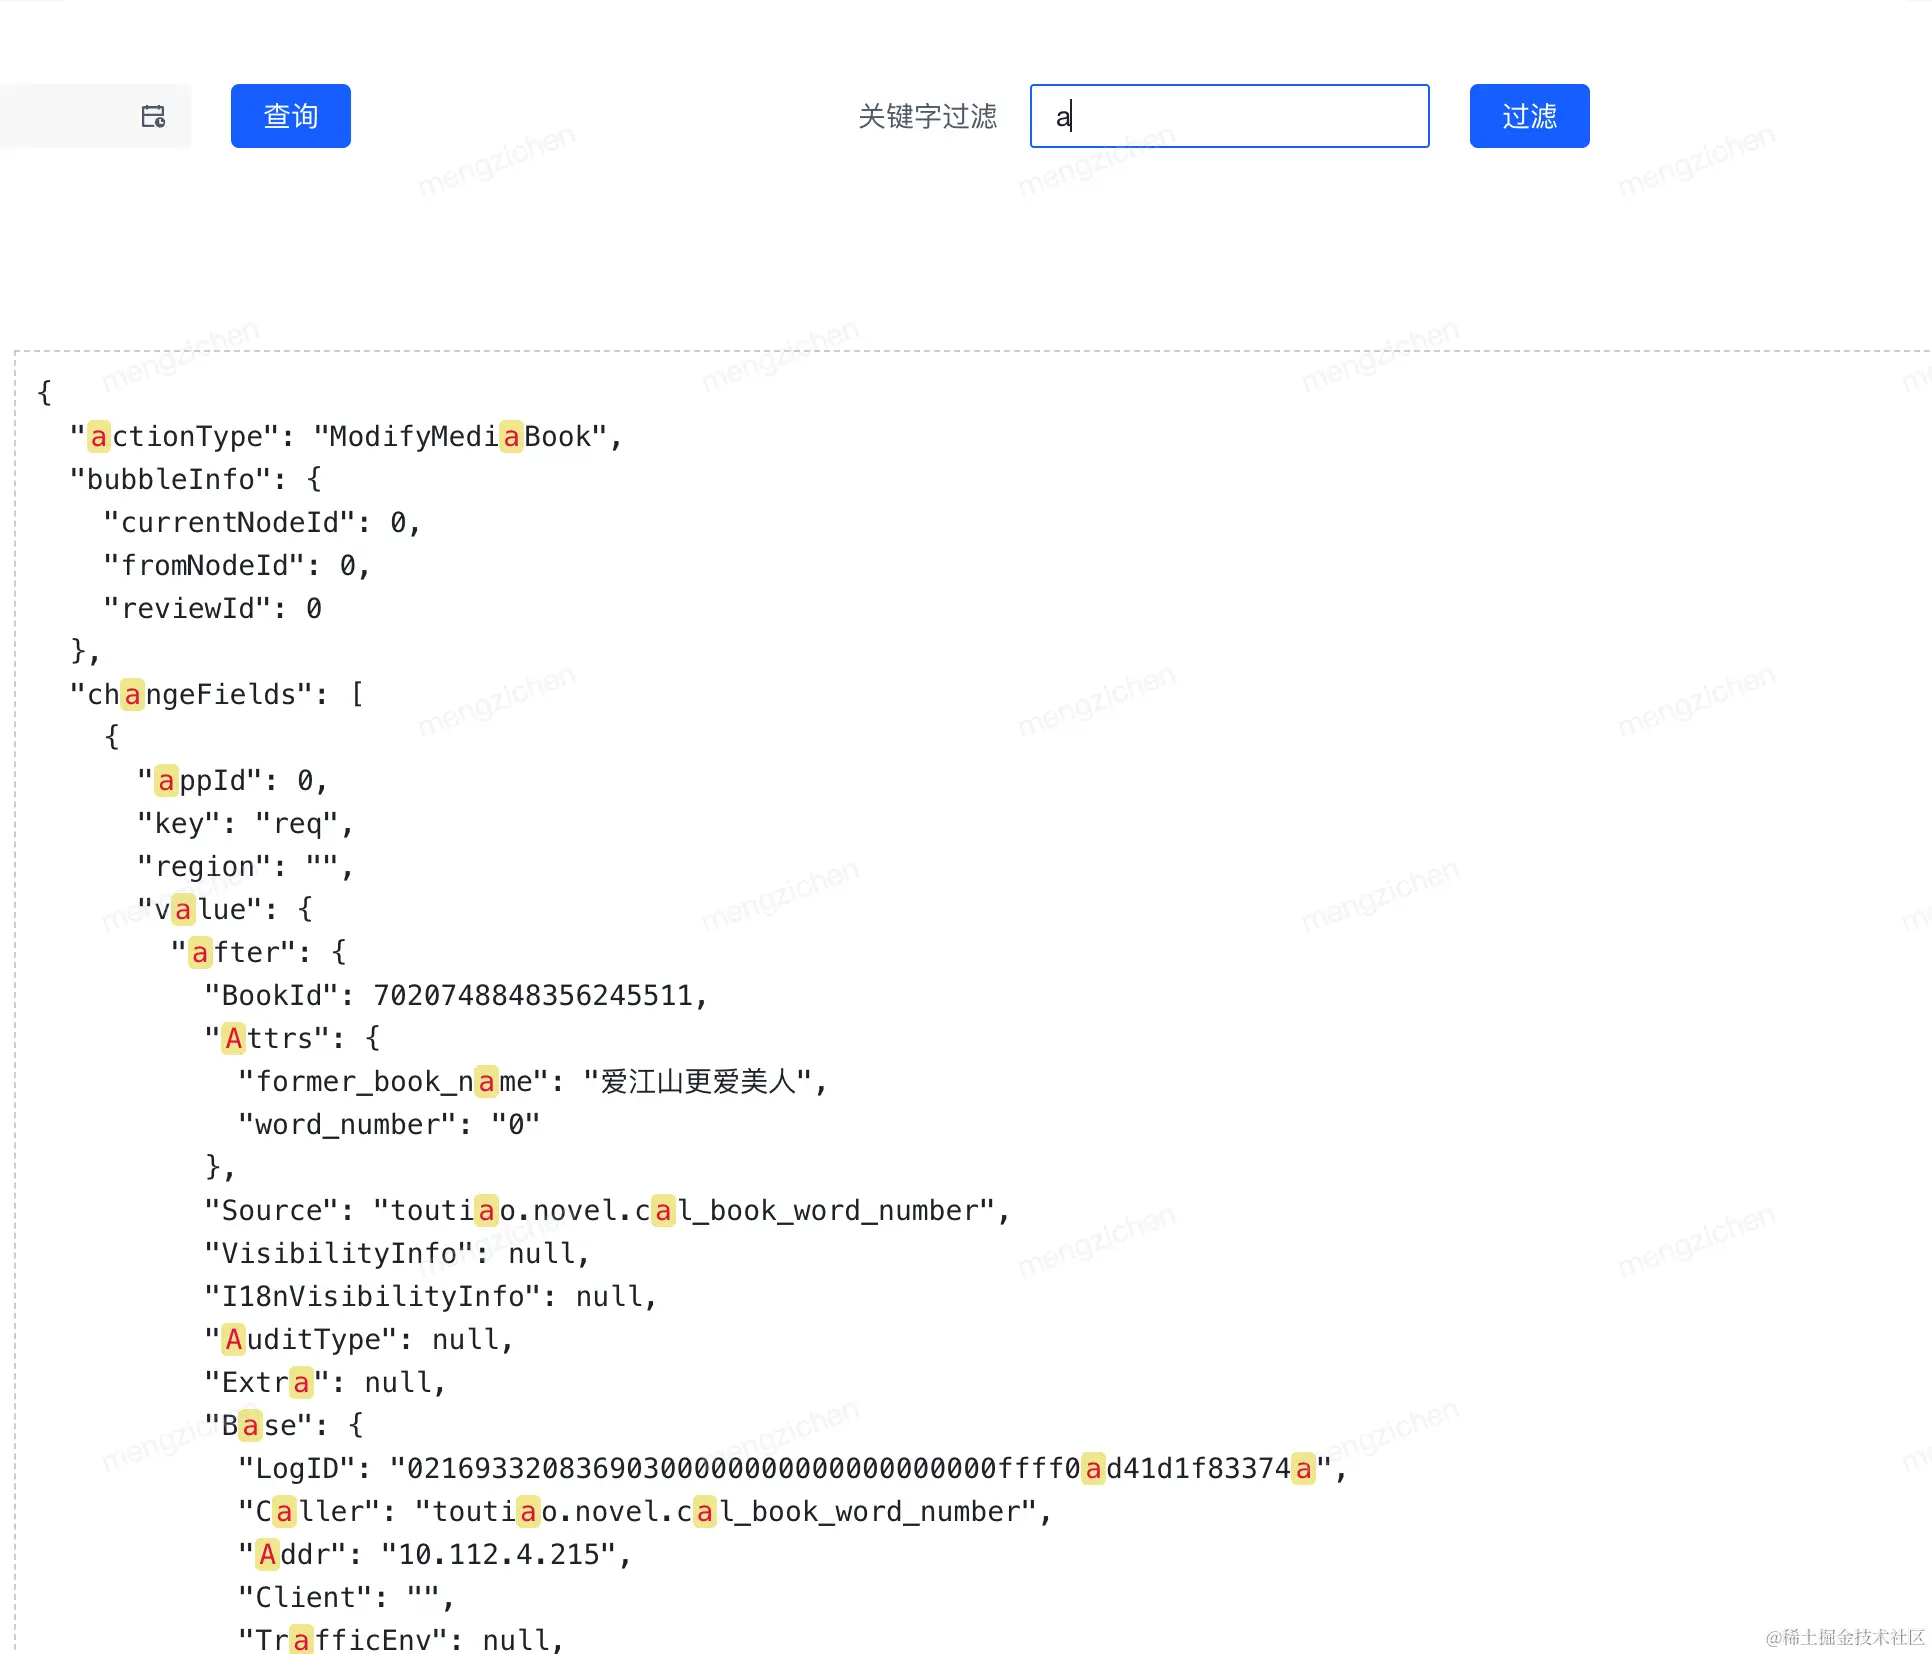Focus the 关键字过滤 keyword input field
The height and width of the screenshot is (1654, 1932).
point(1228,117)
